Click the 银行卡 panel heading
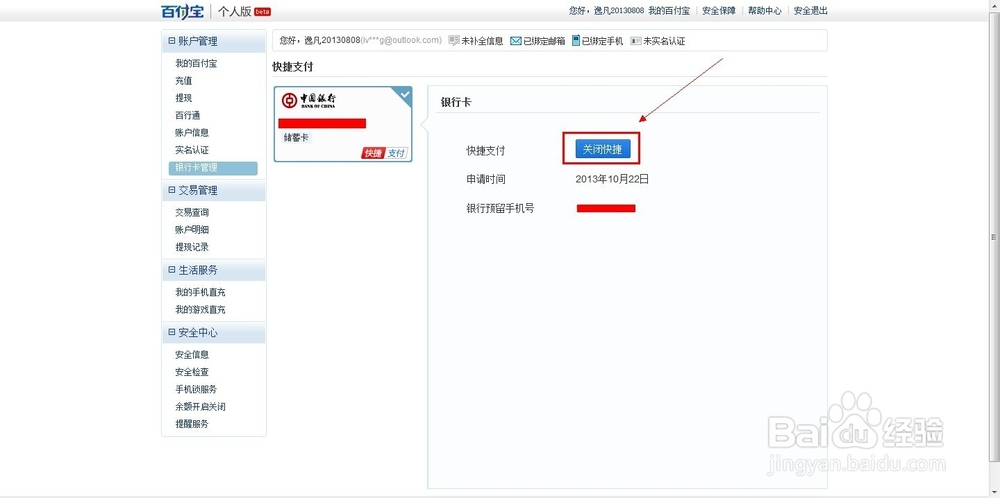Image resolution: width=1000 pixels, height=498 pixels. coord(456,102)
